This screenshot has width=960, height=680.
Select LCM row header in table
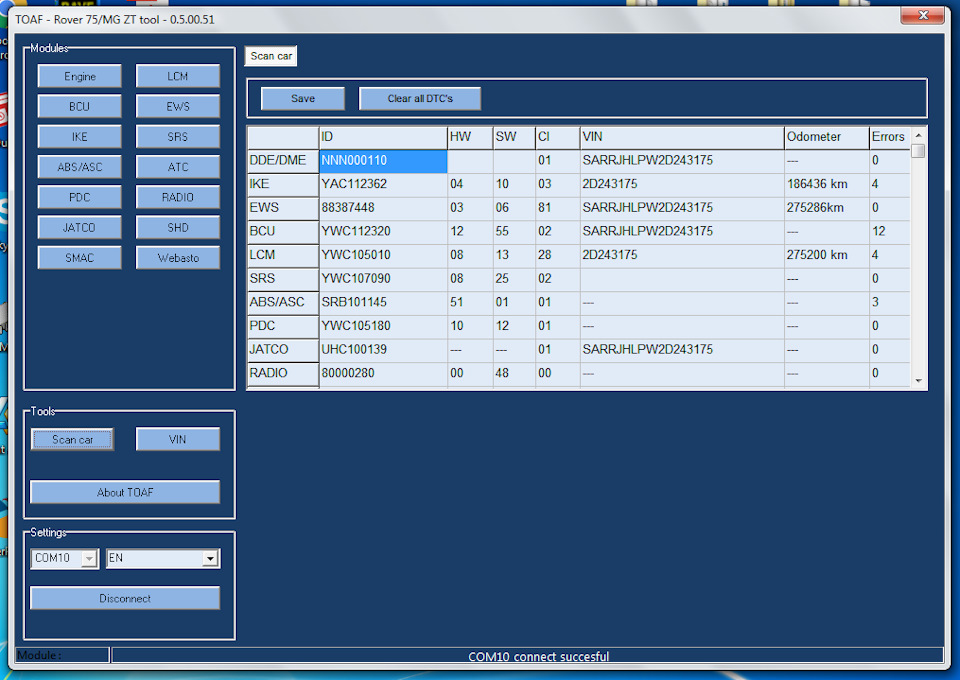[283, 255]
